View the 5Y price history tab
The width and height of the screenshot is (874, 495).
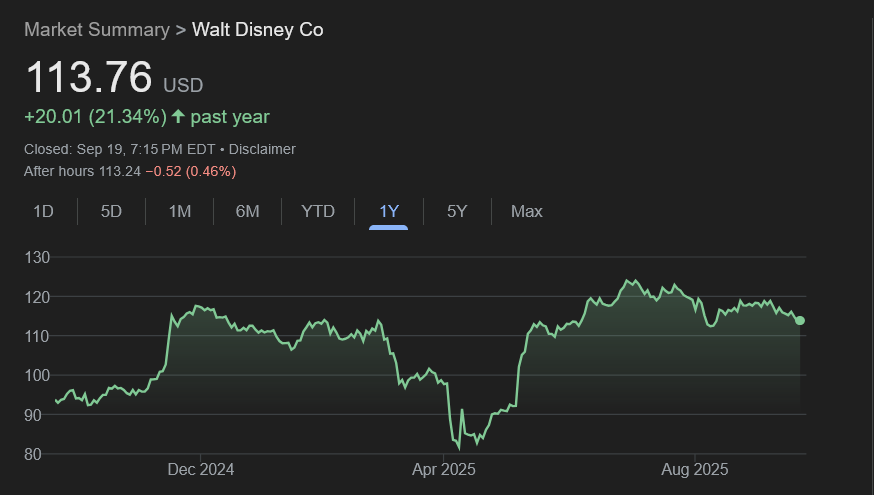click(x=457, y=211)
